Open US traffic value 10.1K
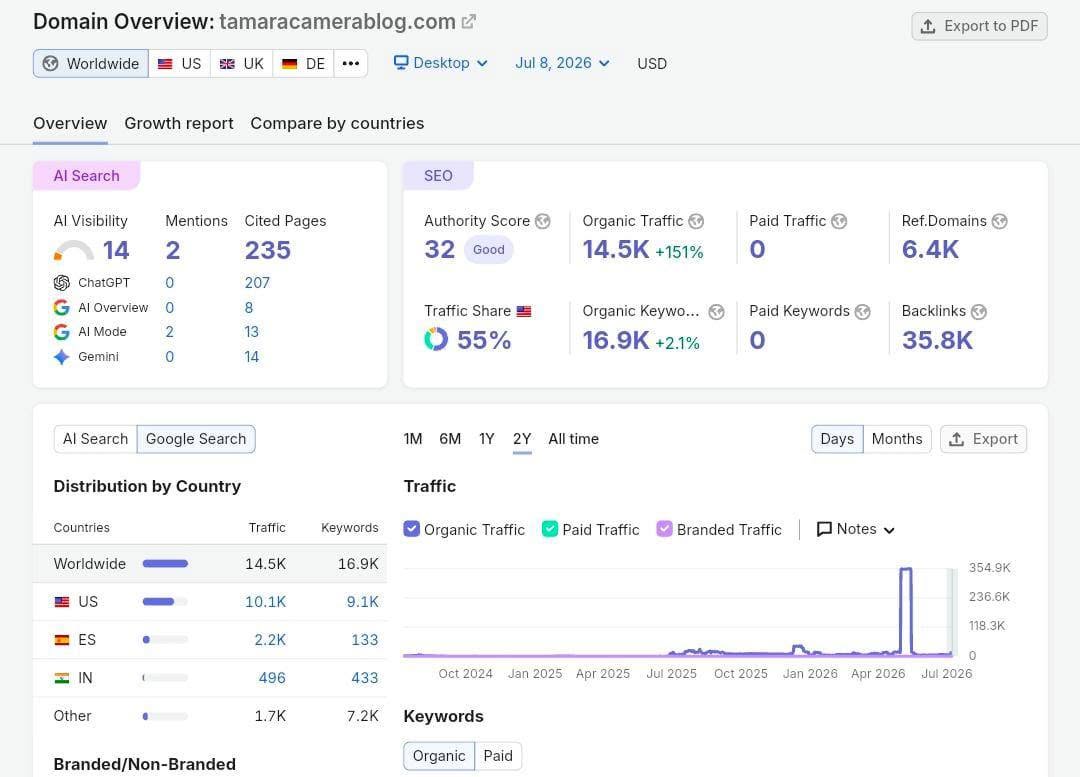 point(265,602)
